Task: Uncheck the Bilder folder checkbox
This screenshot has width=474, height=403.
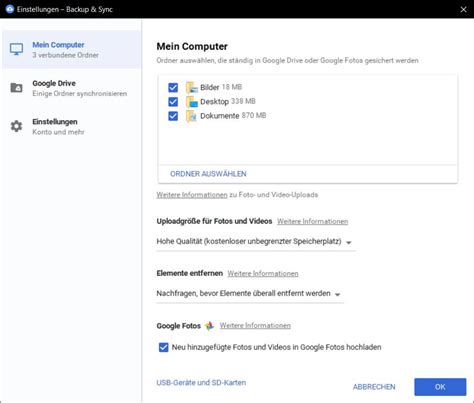Action: (x=173, y=87)
